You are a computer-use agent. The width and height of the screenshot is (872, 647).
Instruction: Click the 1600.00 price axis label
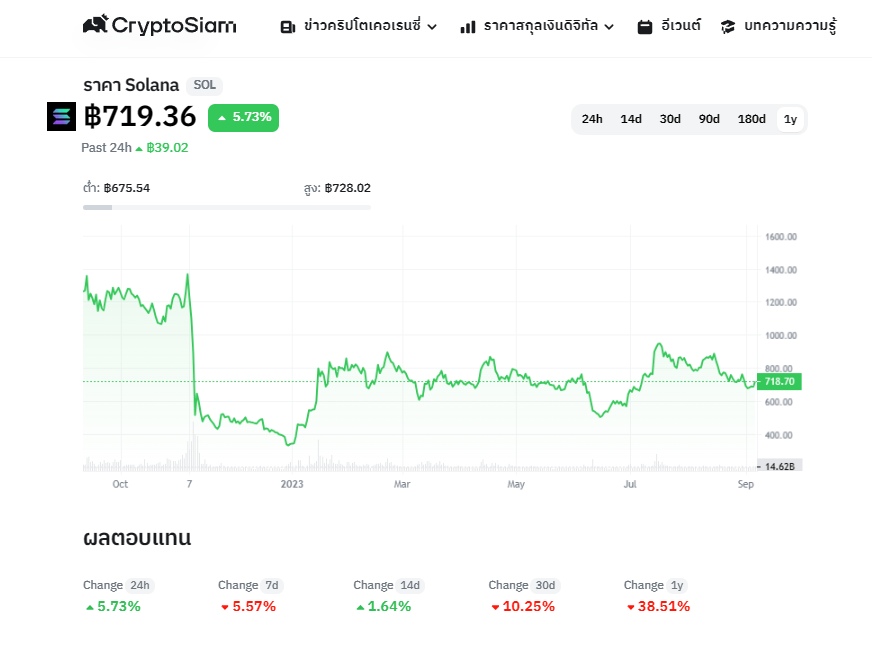781,237
